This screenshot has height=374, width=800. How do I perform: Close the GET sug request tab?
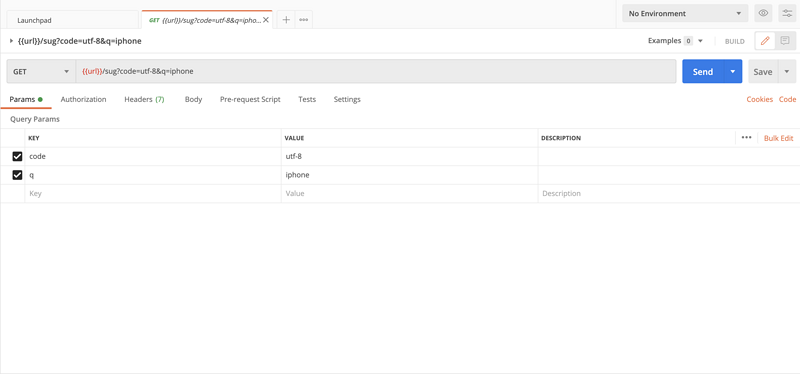coord(266,20)
